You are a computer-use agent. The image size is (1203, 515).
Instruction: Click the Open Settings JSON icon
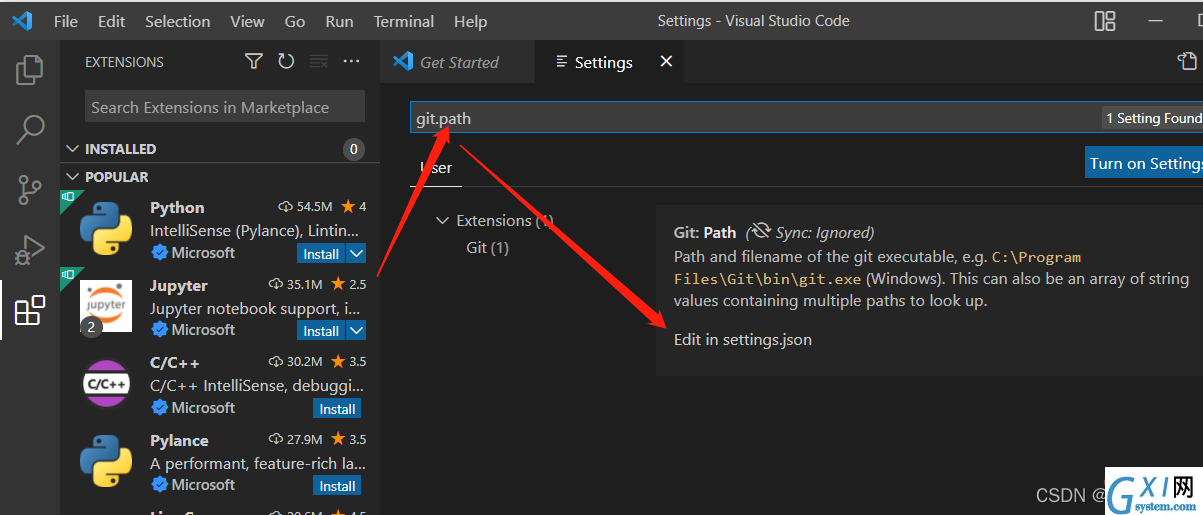tap(1188, 62)
